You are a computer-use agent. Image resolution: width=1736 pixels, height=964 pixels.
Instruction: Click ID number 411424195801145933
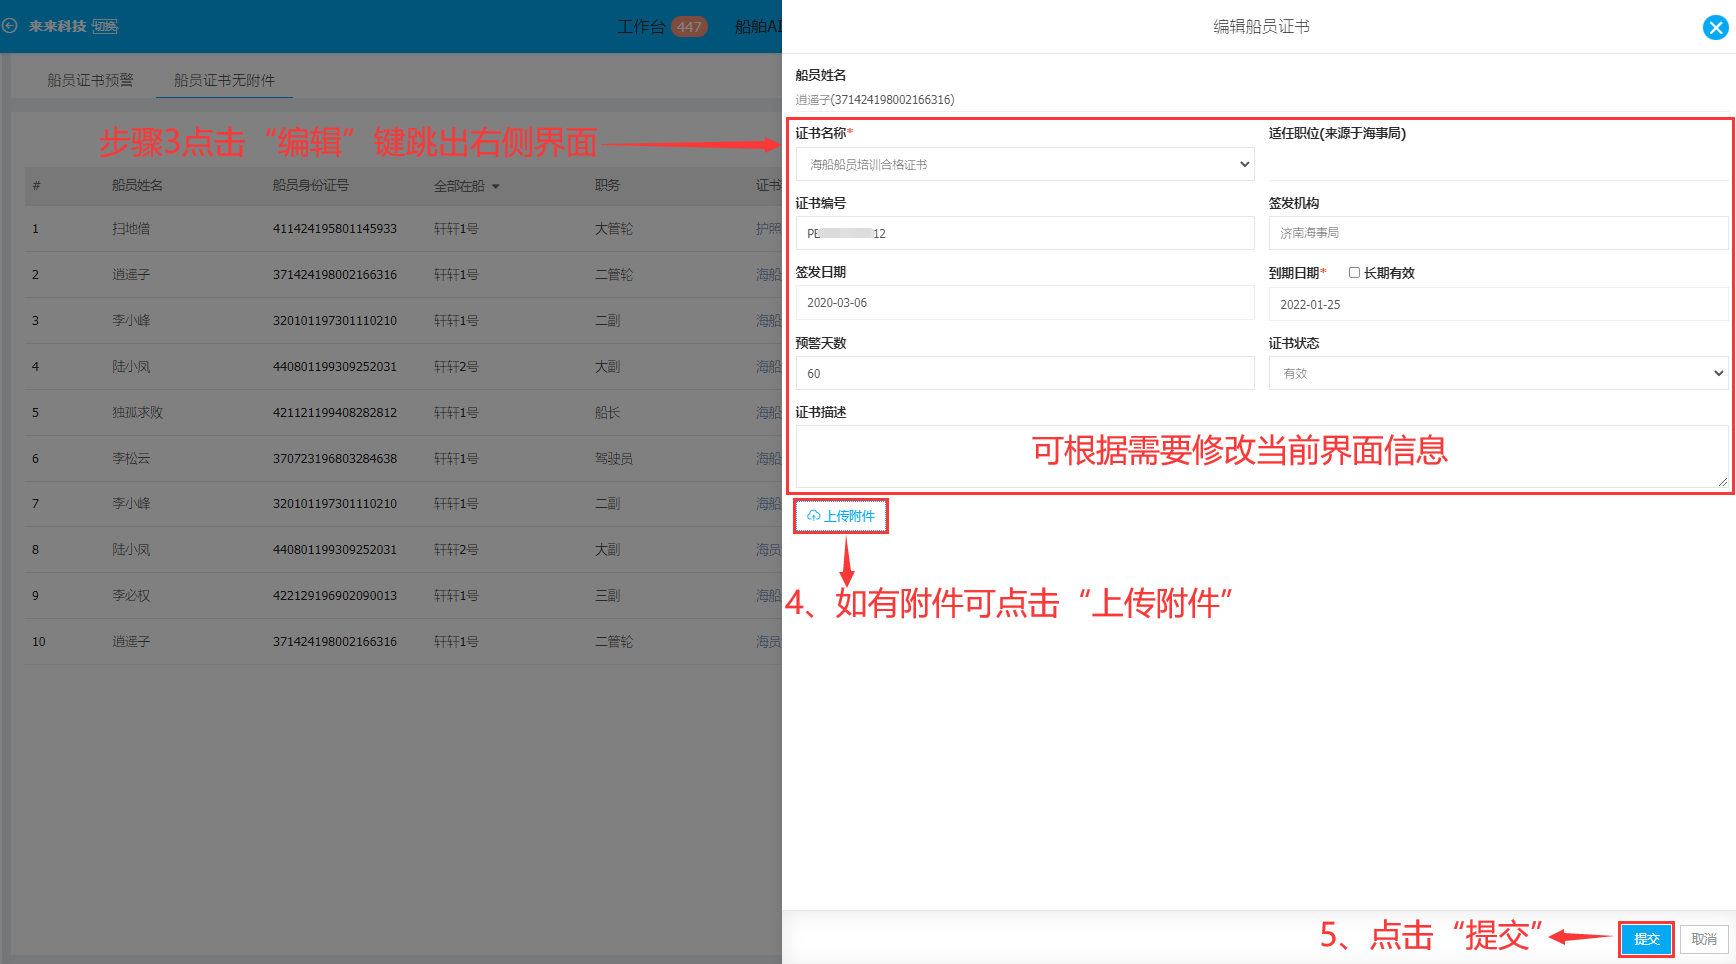pyautogui.click(x=335, y=229)
